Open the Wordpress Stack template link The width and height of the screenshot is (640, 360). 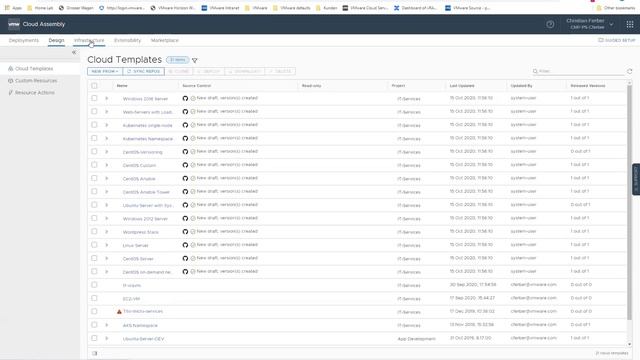pyautogui.click(x=140, y=232)
